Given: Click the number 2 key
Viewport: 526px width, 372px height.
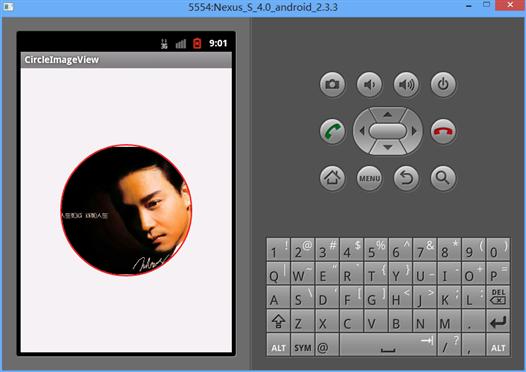Looking at the screenshot, I should [303, 249].
